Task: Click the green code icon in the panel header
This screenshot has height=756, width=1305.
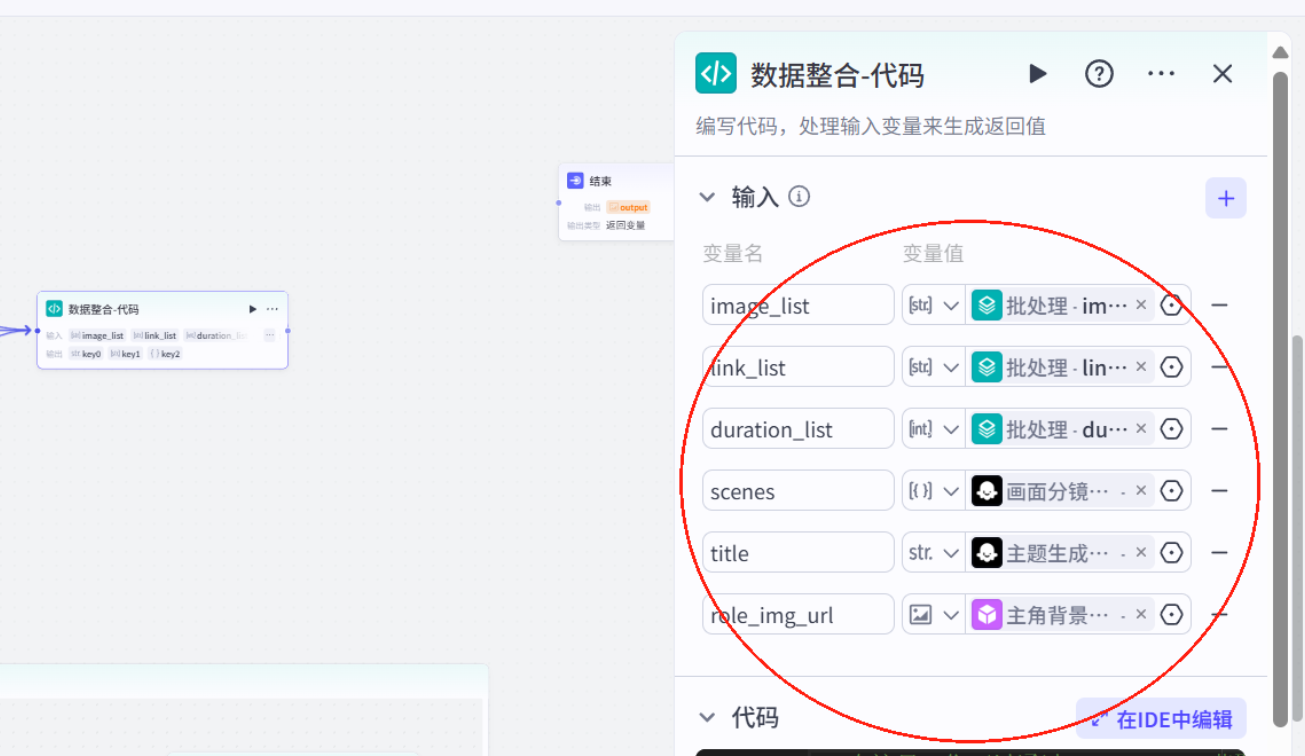Action: coord(715,73)
